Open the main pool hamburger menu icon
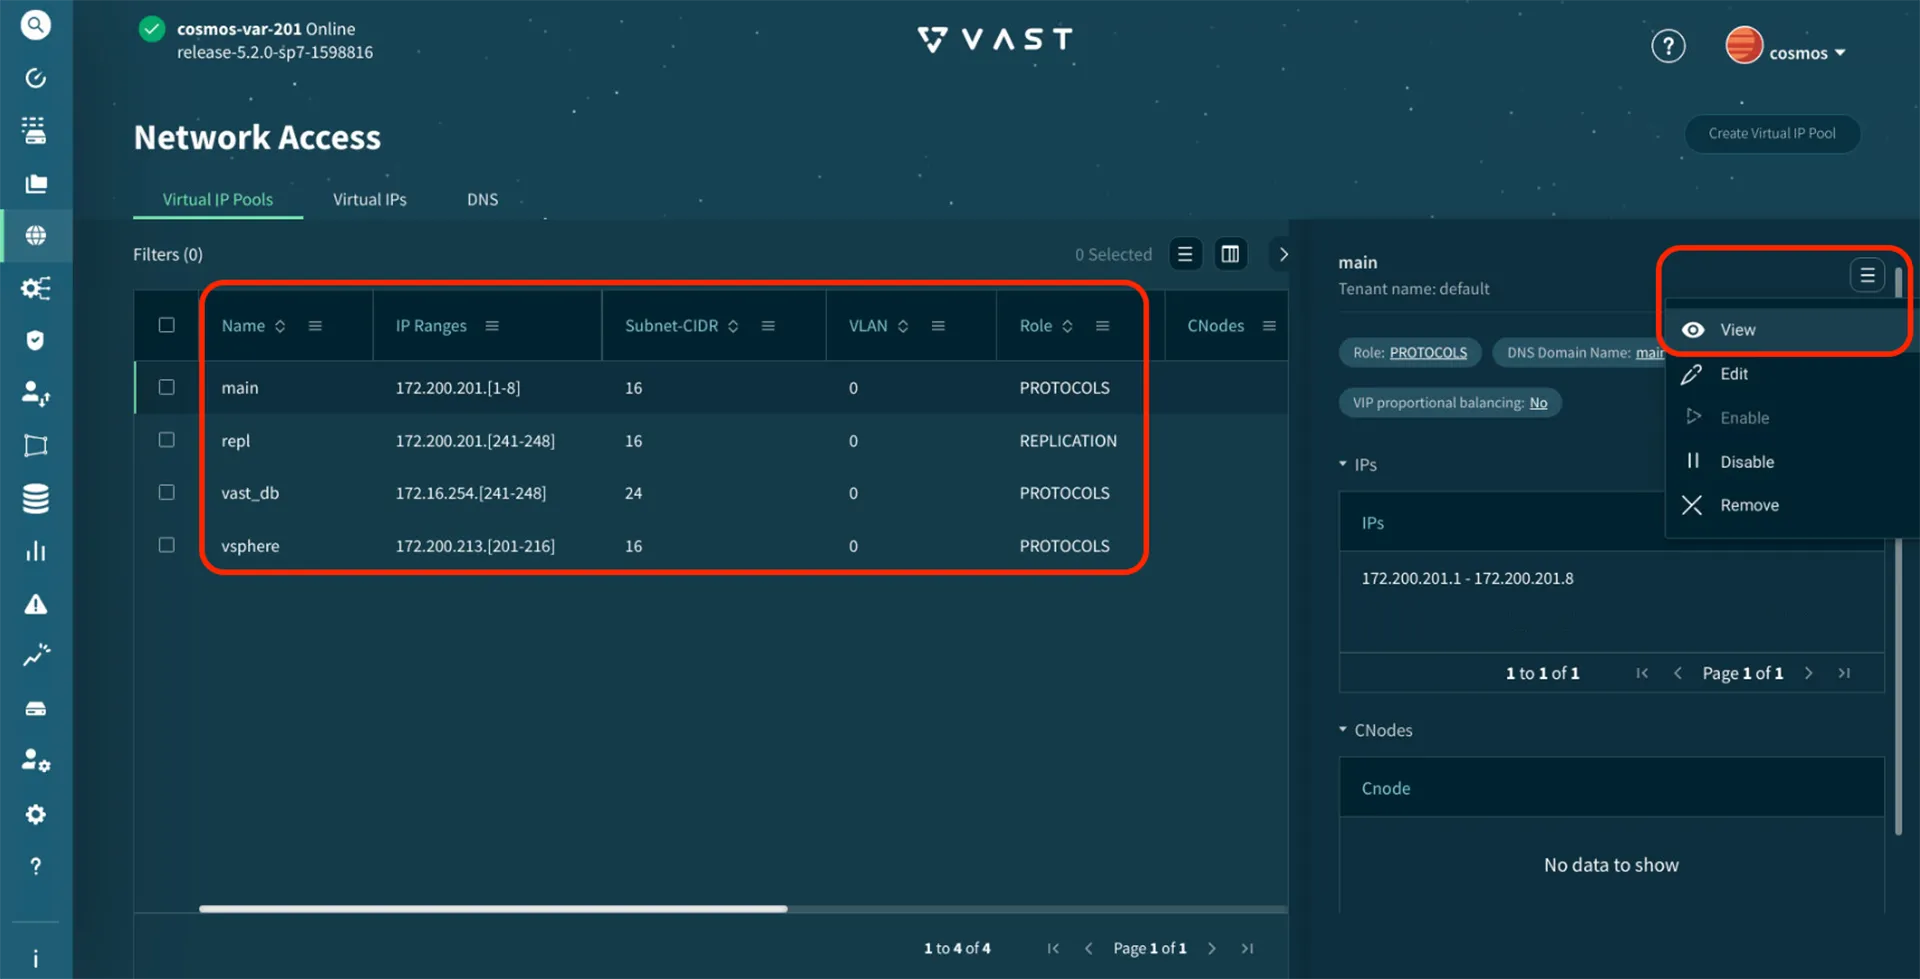 1867,275
